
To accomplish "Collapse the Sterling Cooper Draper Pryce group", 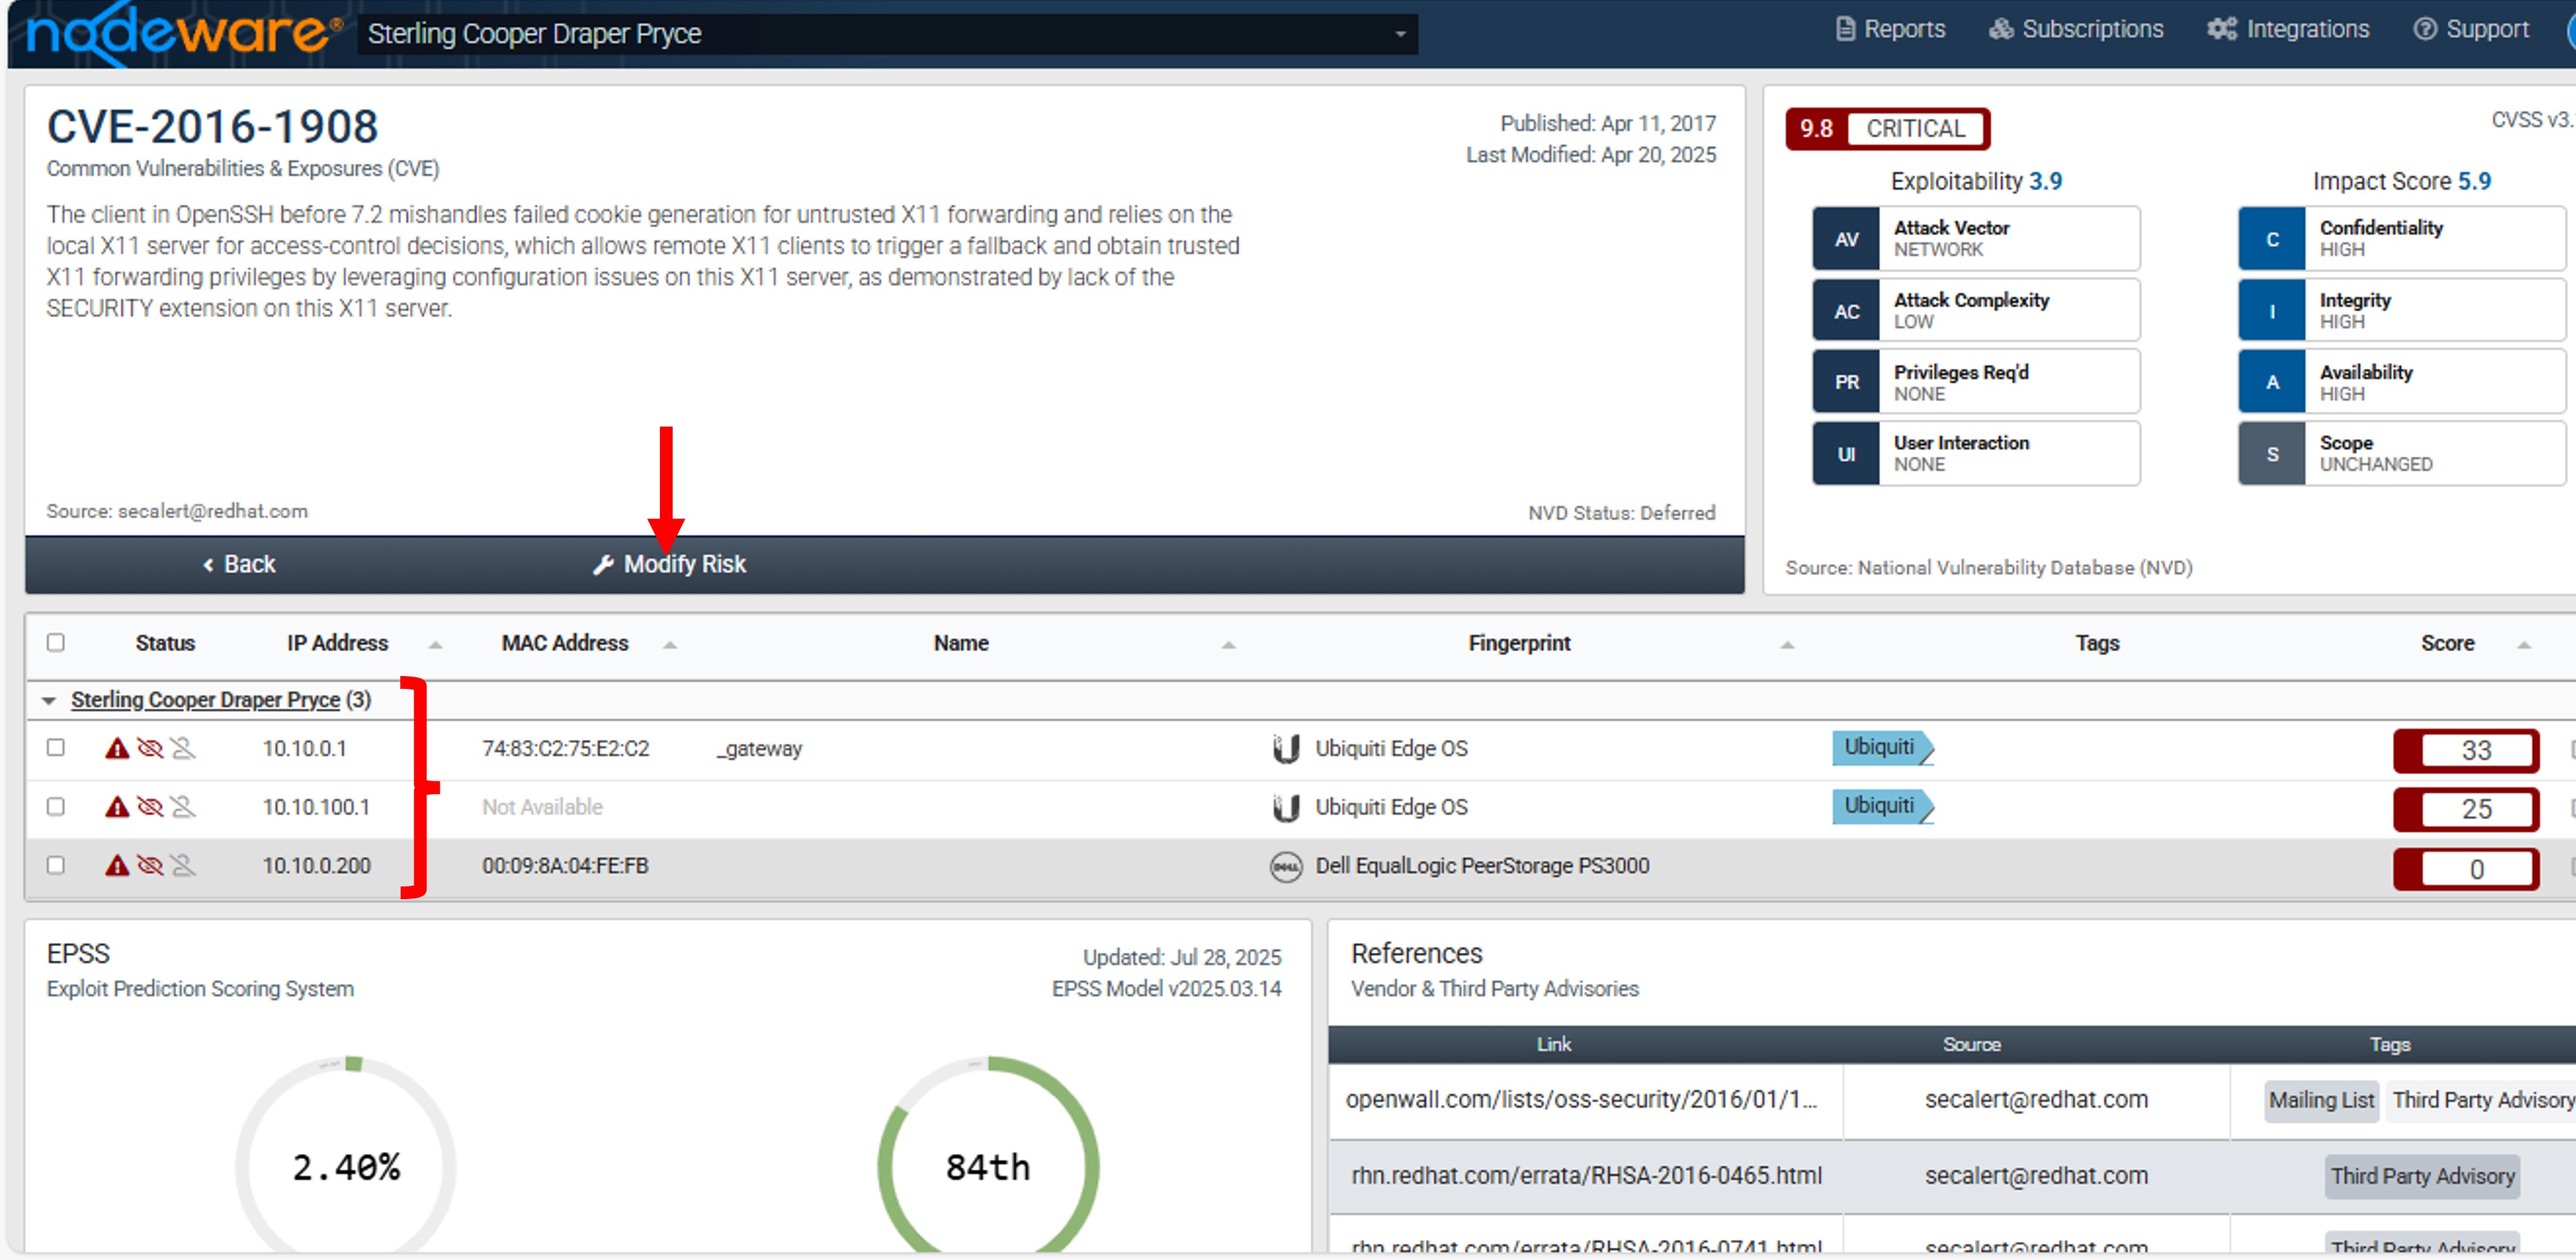I will tap(49, 701).
